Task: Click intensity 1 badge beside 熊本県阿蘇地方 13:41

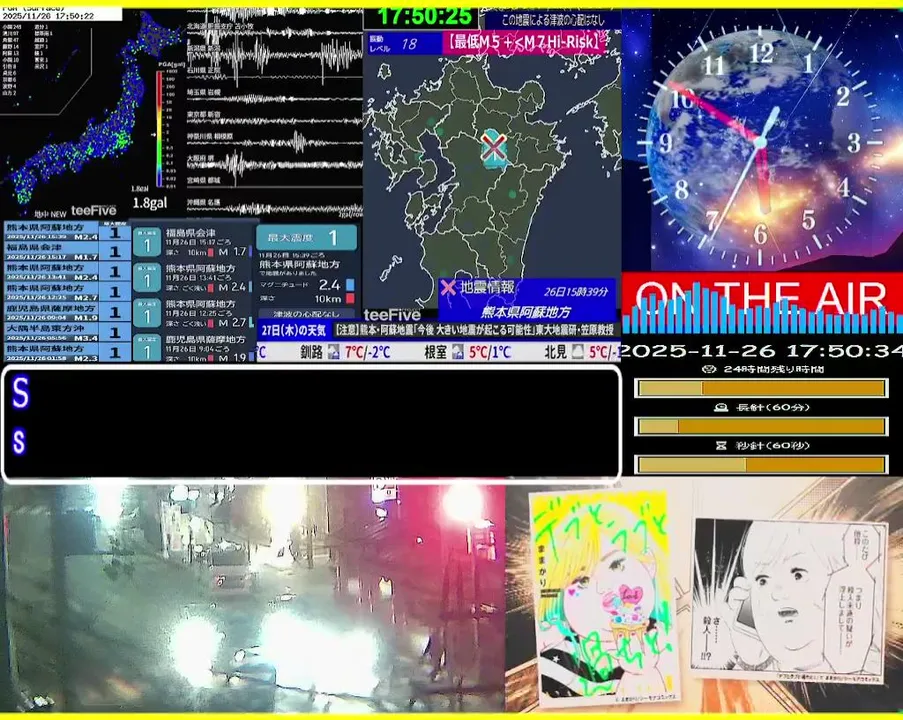Action: click(x=146, y=278)
